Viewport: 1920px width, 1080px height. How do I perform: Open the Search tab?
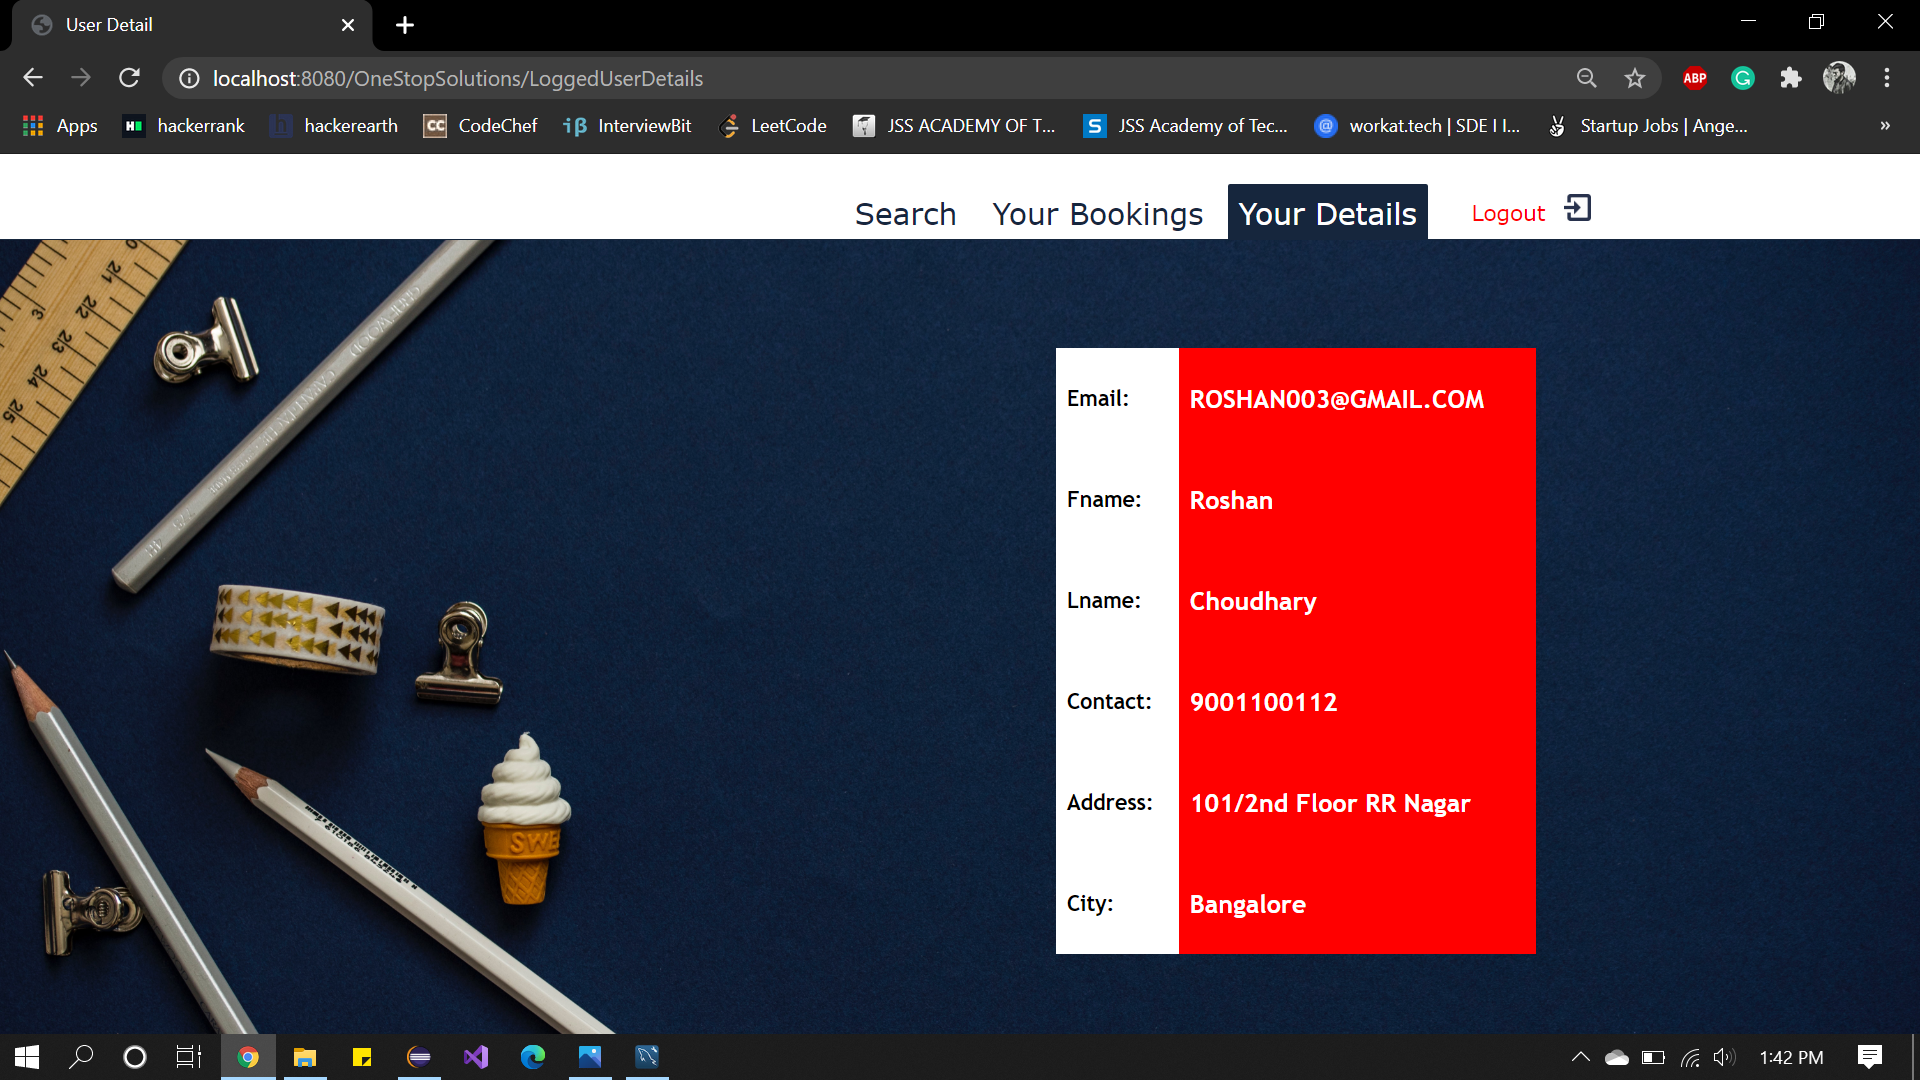pos(905,214)
